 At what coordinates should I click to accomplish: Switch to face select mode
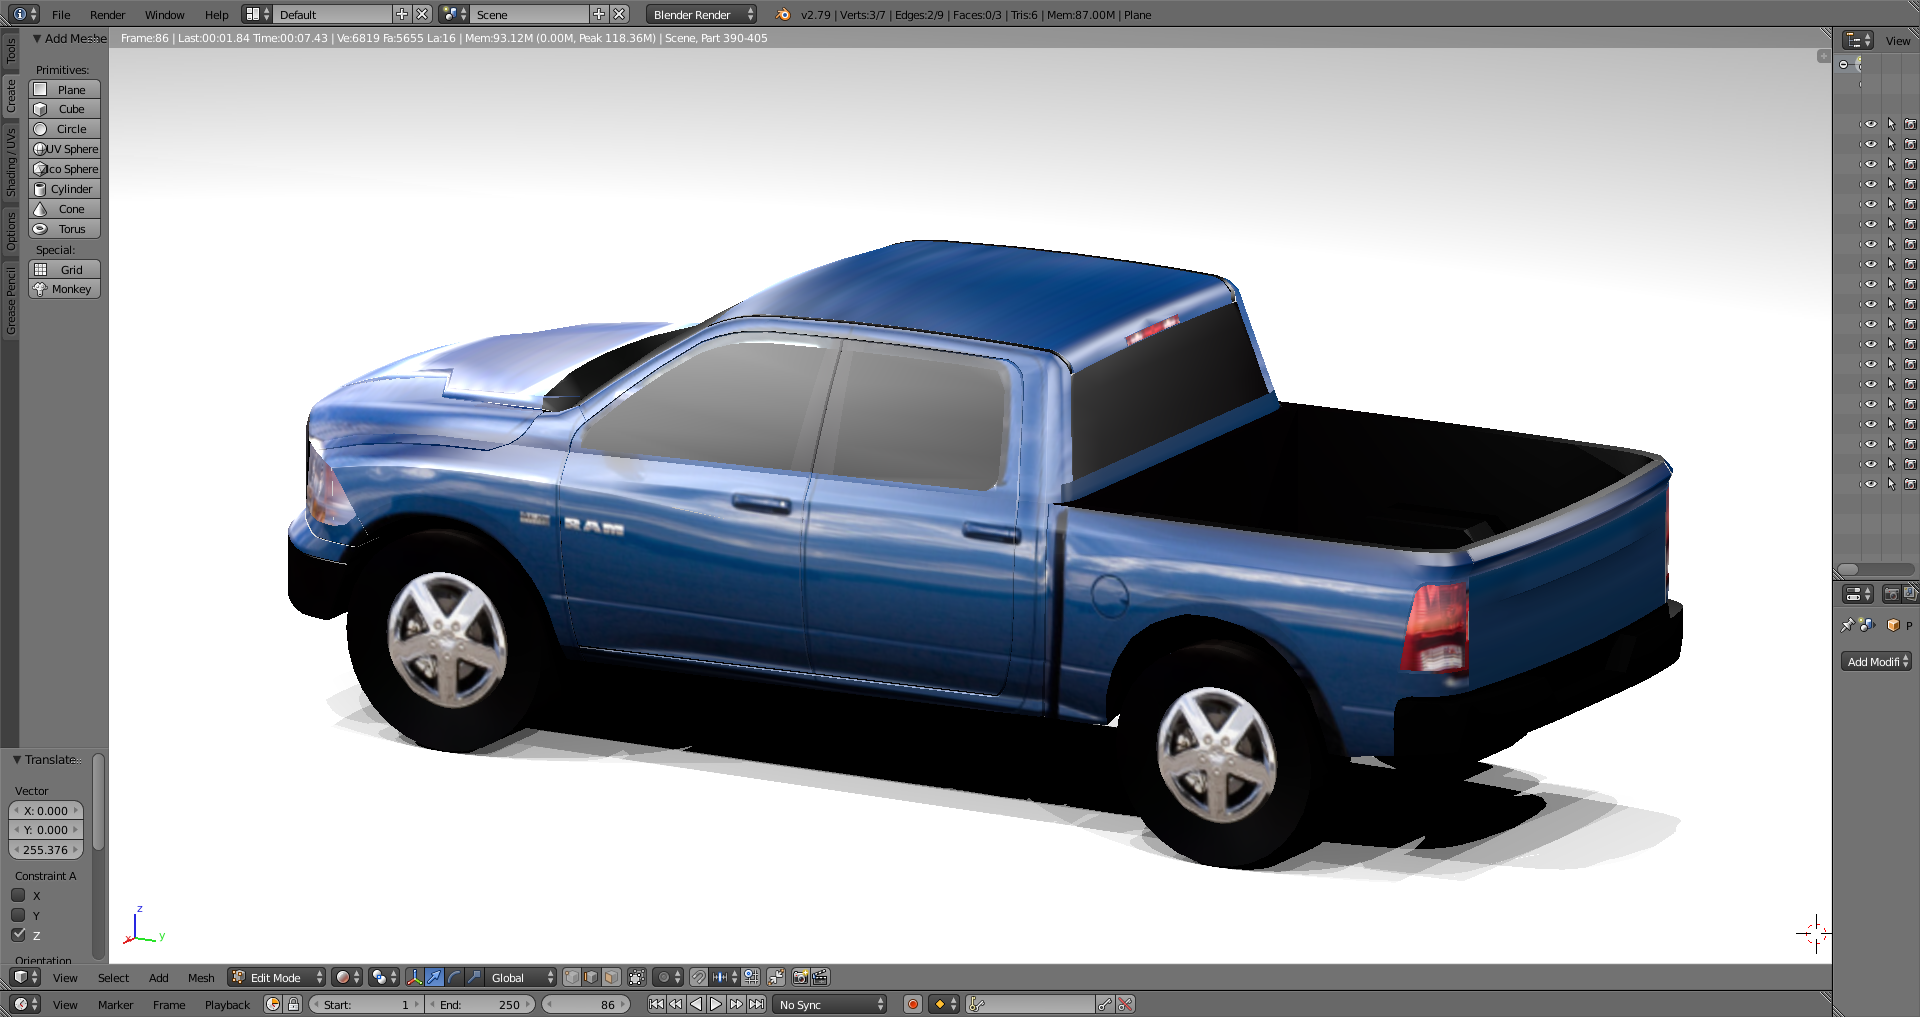point(611,978)
